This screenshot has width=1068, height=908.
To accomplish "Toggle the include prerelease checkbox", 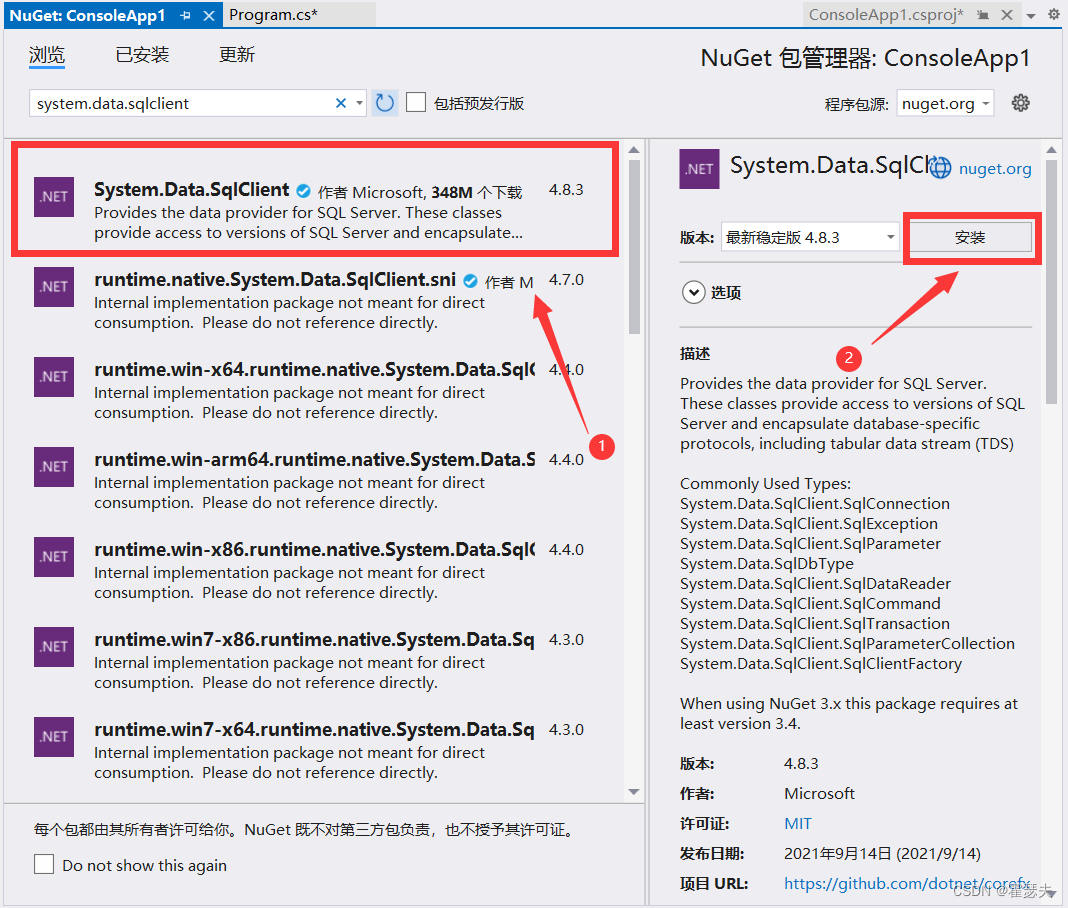I will [x=415, y=102].
